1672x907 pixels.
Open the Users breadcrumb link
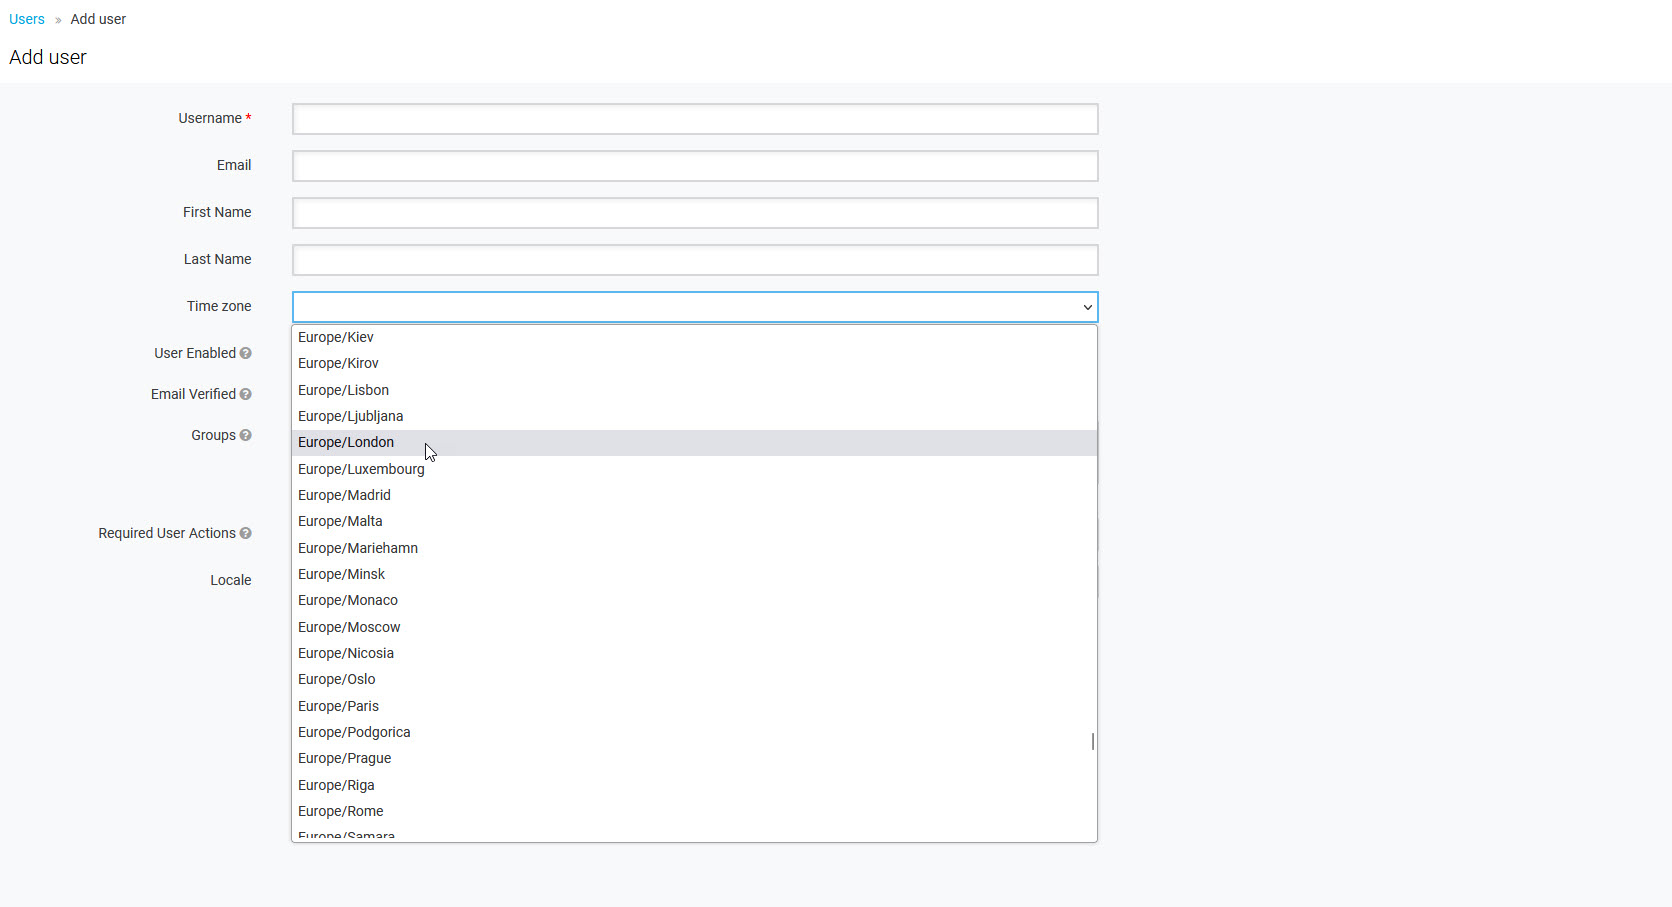pos(27,19)
